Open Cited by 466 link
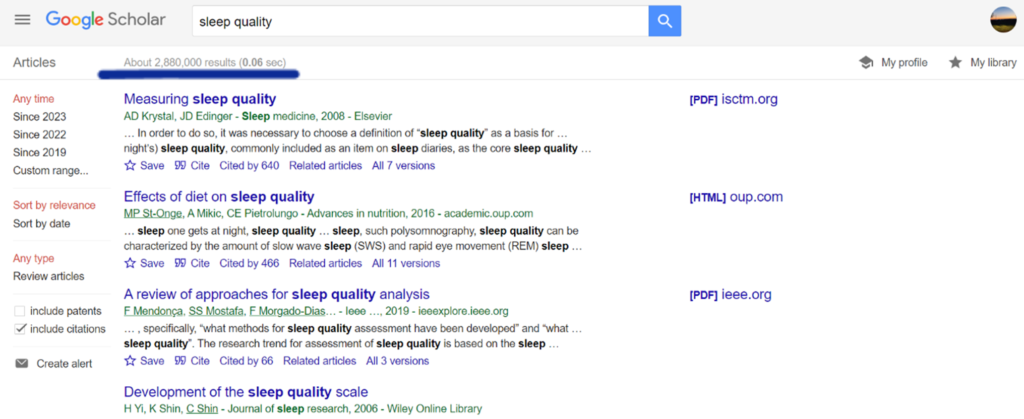The height and width of the screenshot is (419, 1024). coord(249,264)
